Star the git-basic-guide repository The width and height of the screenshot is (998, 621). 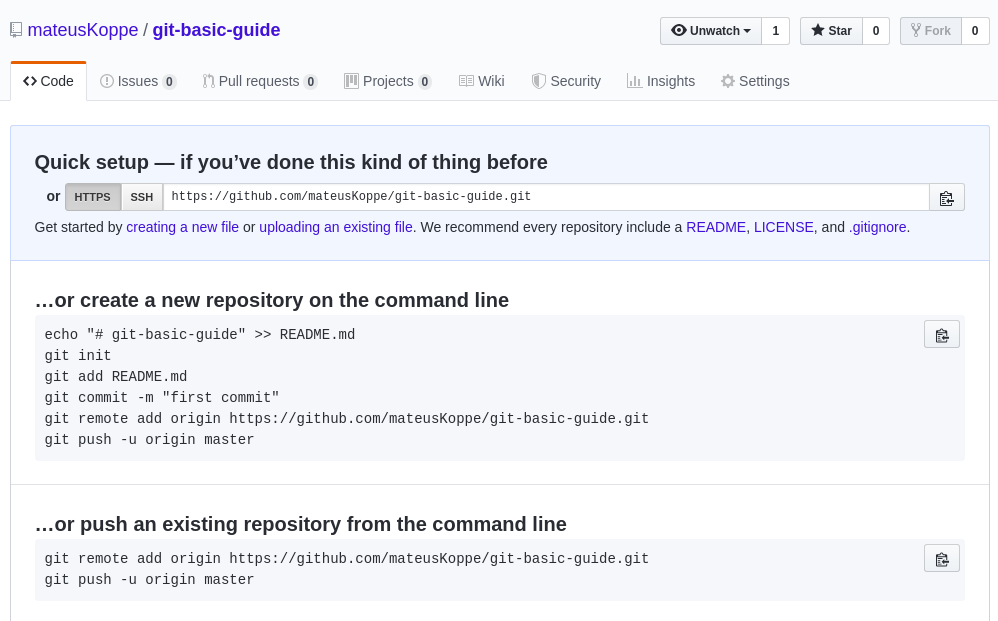point(831,31)
